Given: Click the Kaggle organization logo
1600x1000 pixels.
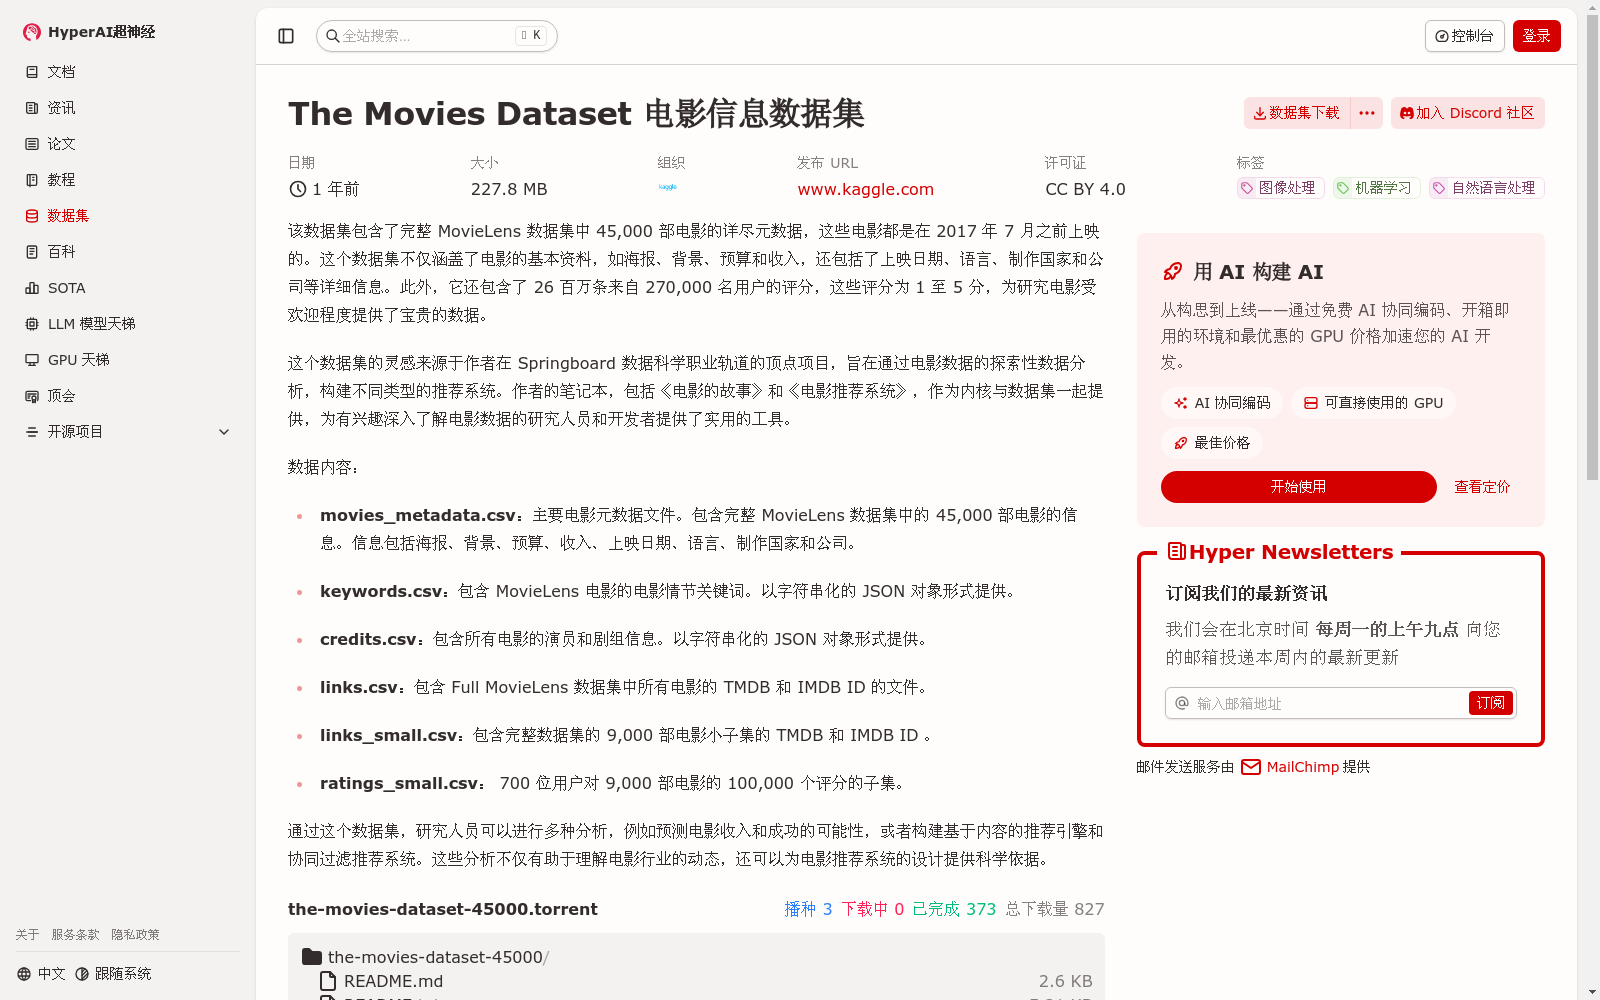Looking at the screenshot, I should pyautogui.click(x=668, y=187).
